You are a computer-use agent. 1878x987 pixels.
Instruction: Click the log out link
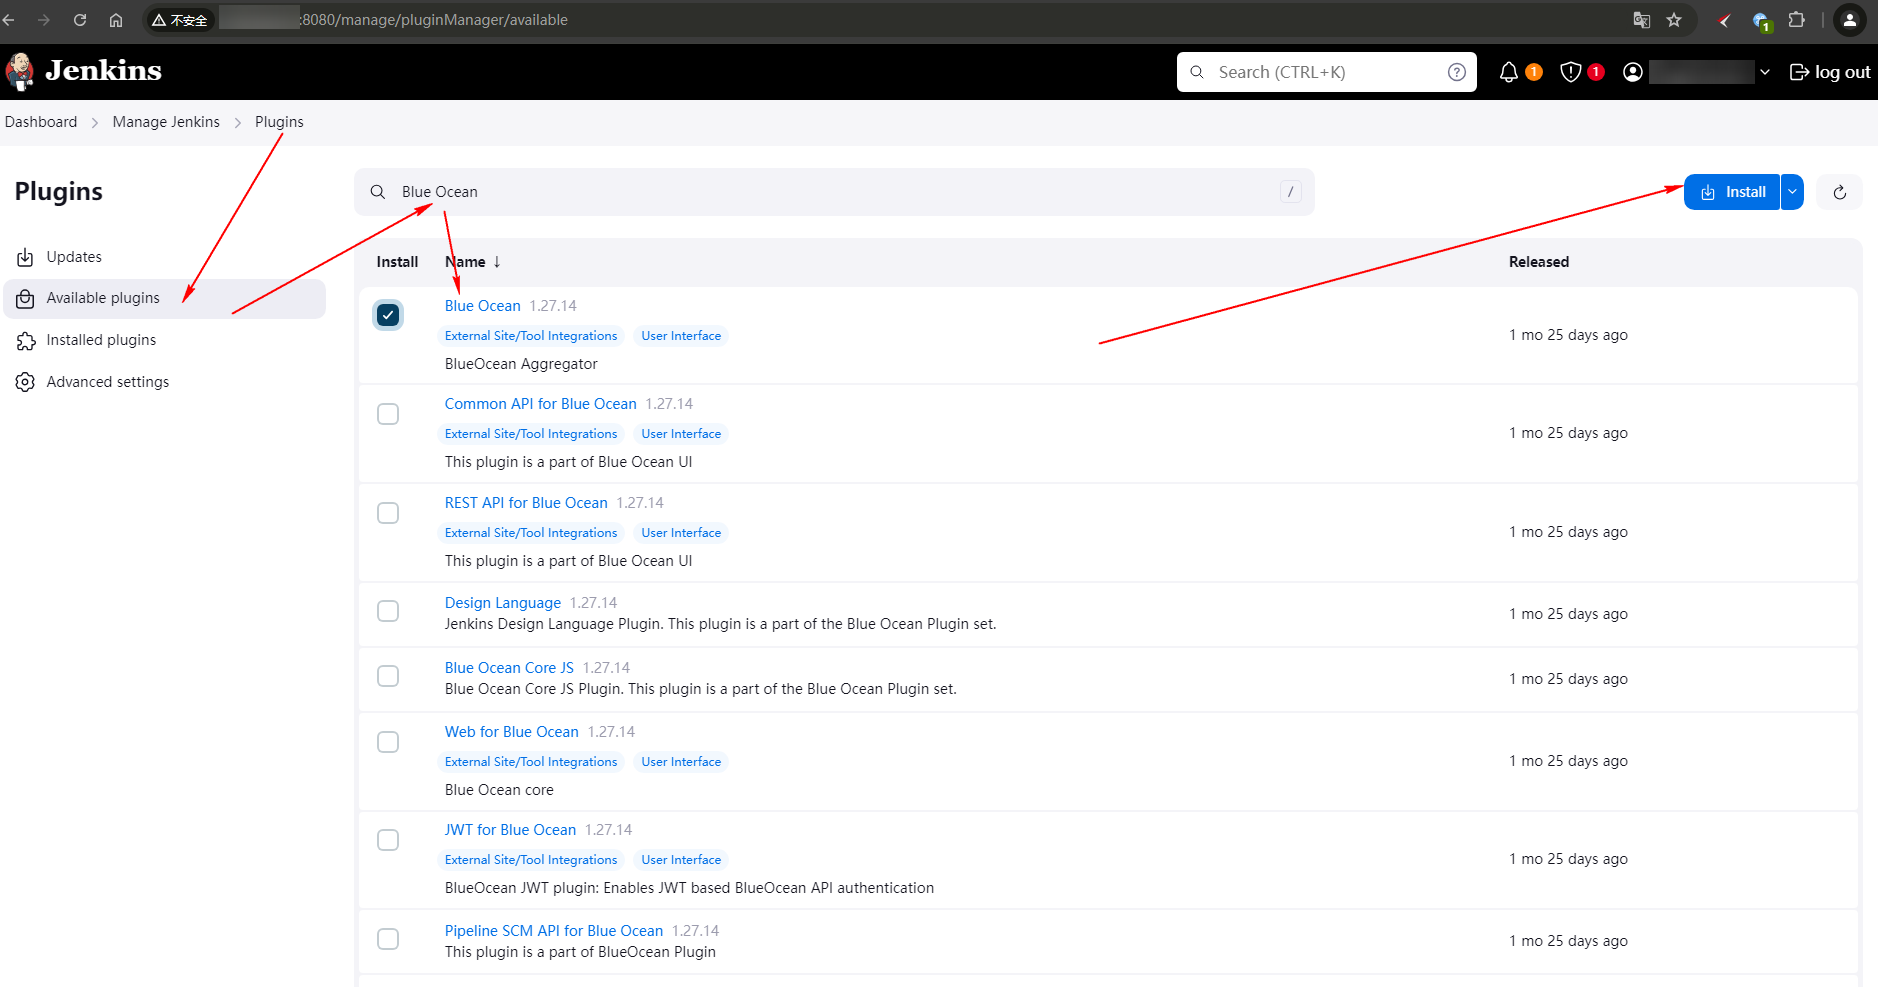(1829, 72)
